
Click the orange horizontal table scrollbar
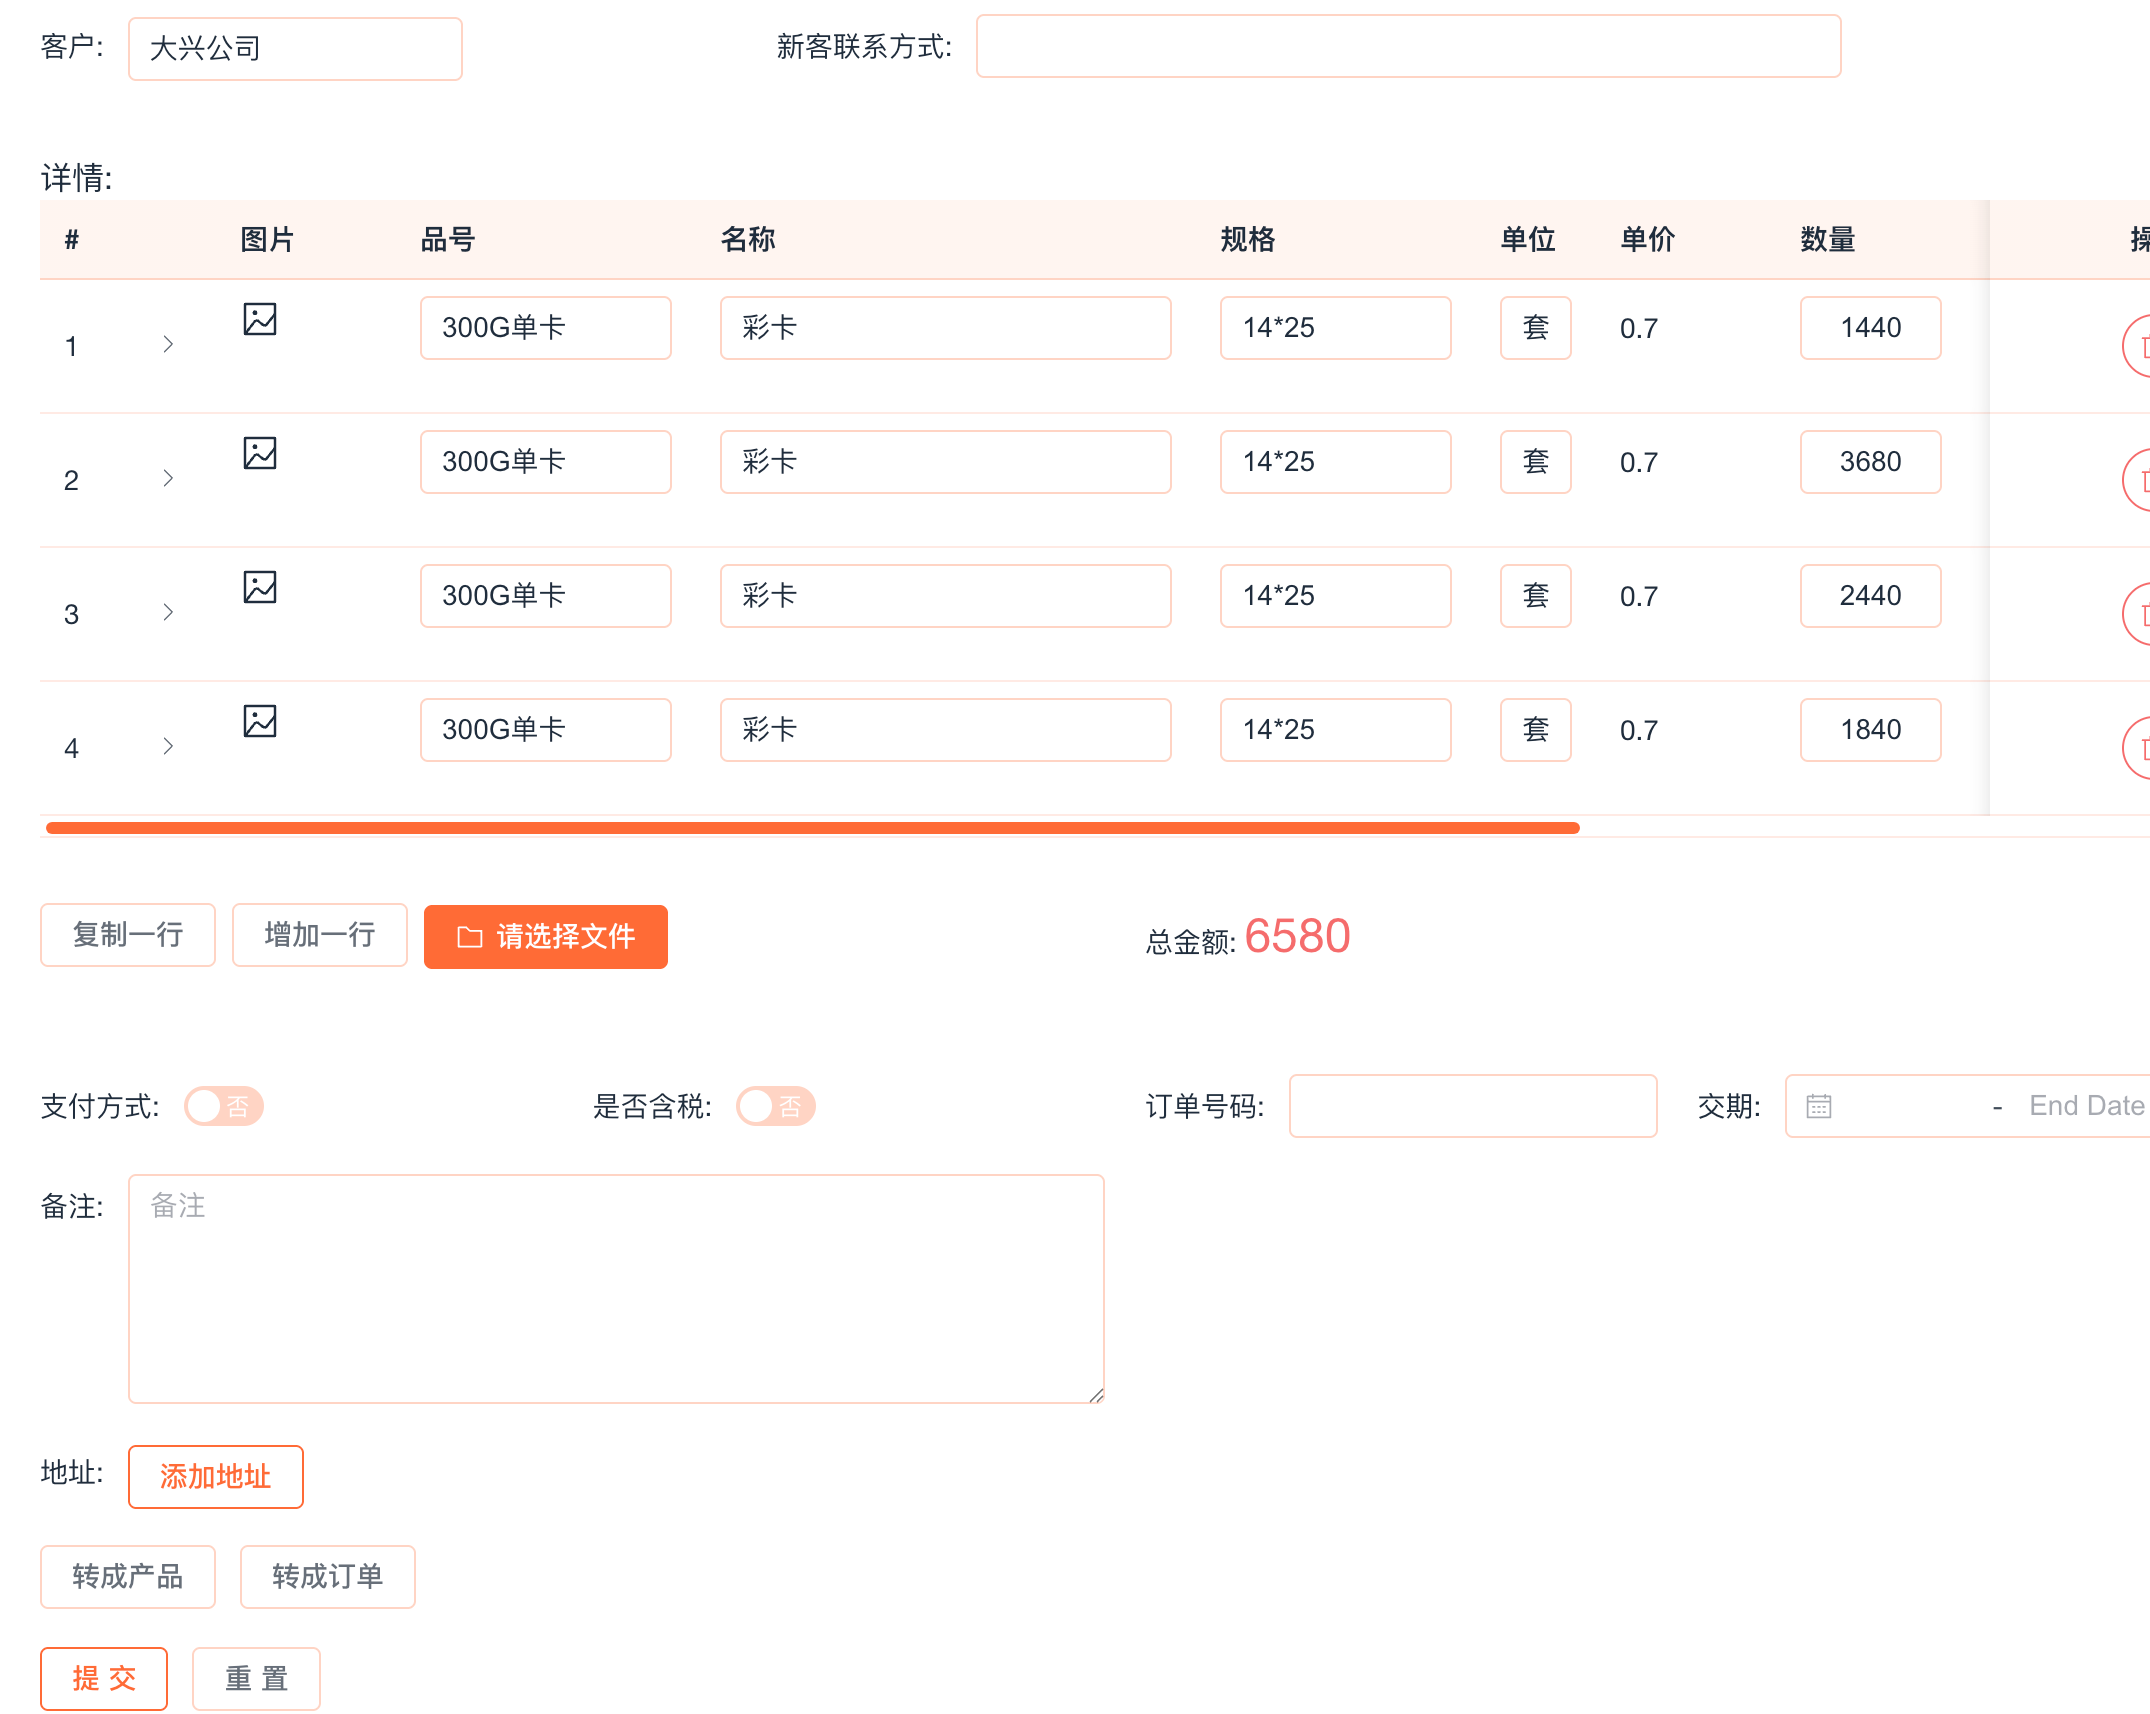point(812,828)
